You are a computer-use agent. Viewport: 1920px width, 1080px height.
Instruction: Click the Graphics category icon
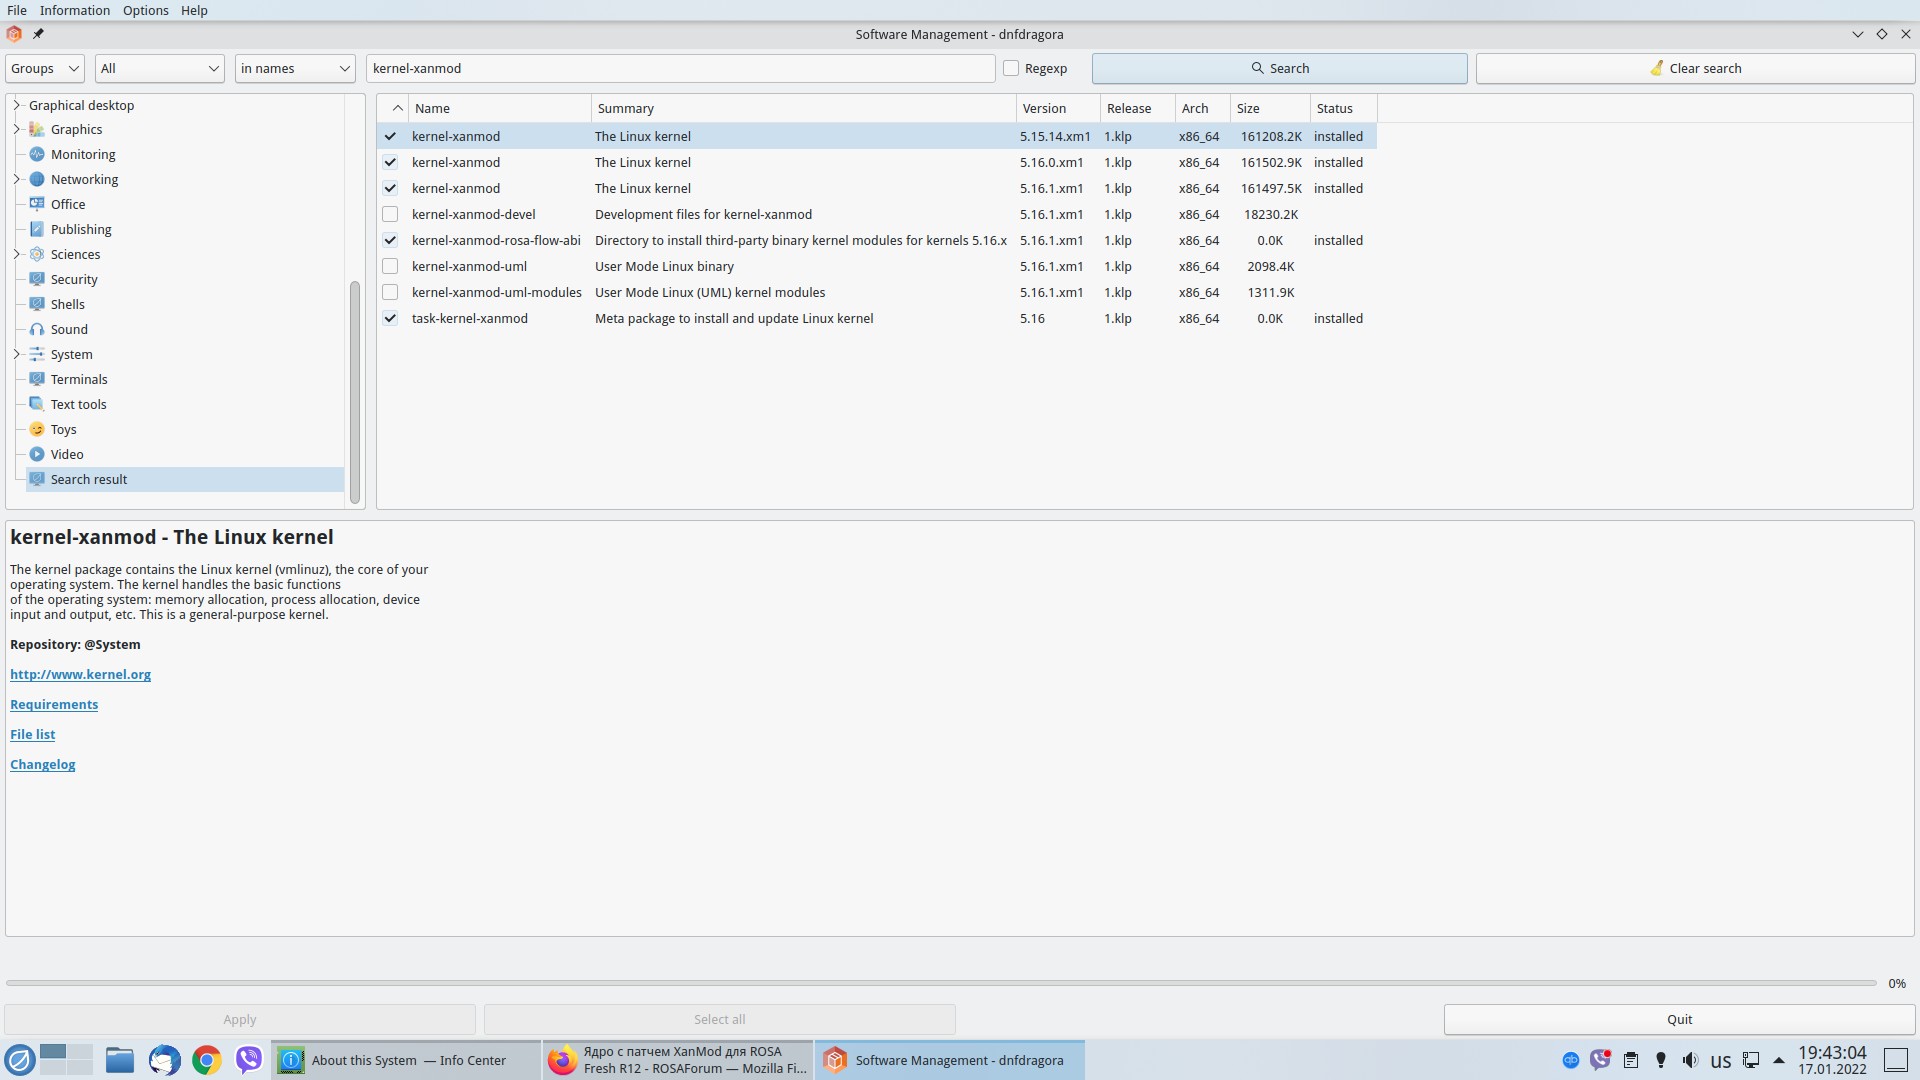[37, 130]
